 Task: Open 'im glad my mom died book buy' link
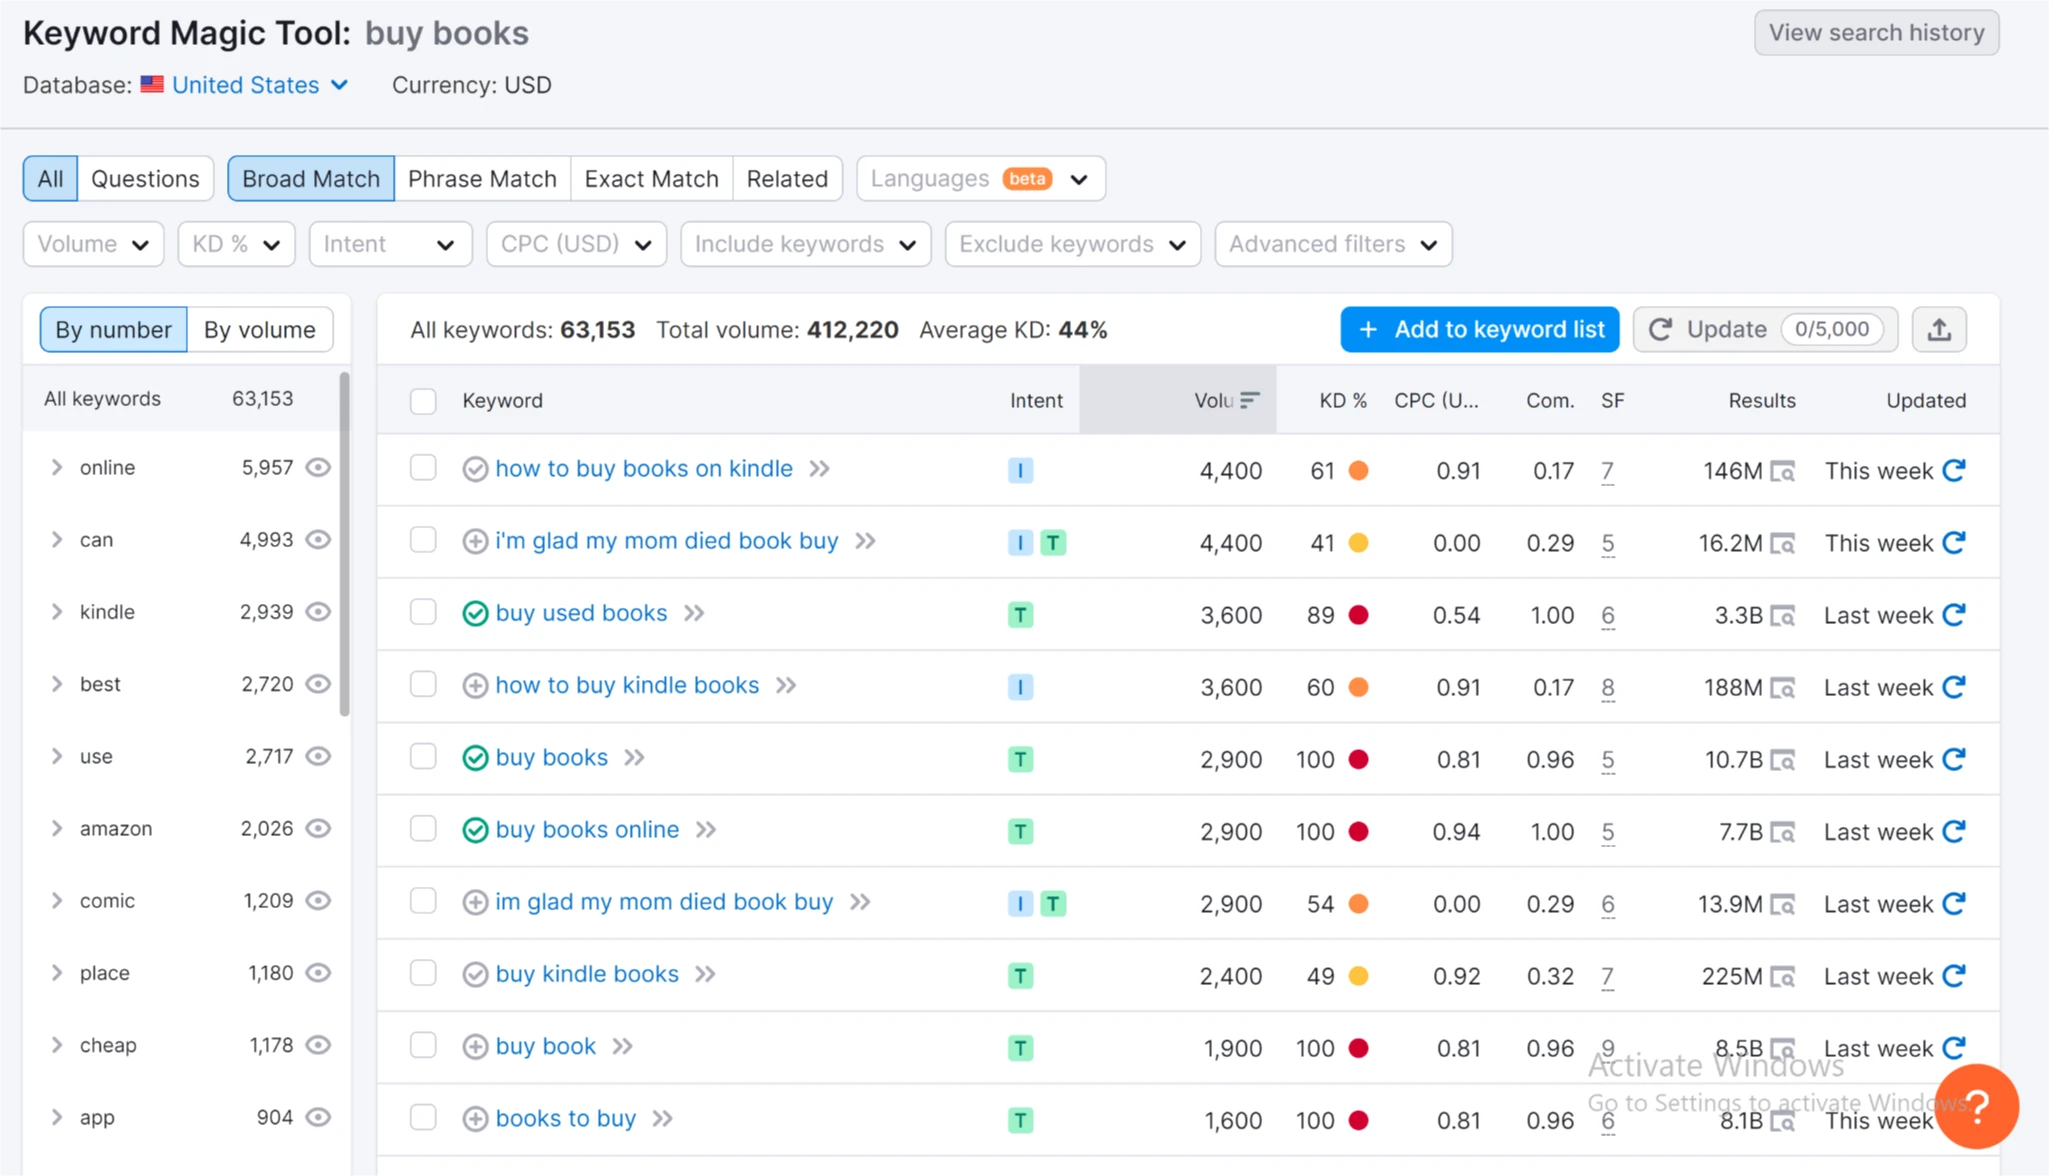point(664,902)
